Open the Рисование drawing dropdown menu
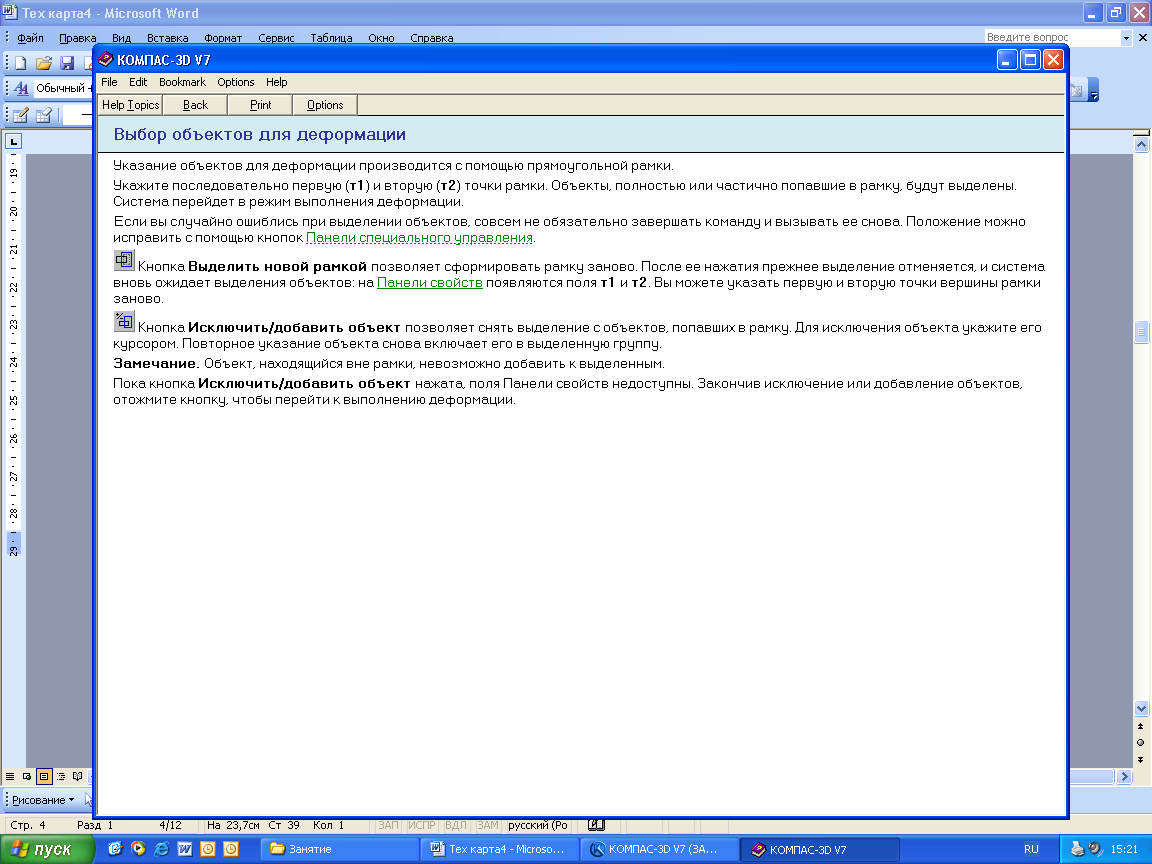The width and height of the screenshot is (1152, 864). pos(43,800)
